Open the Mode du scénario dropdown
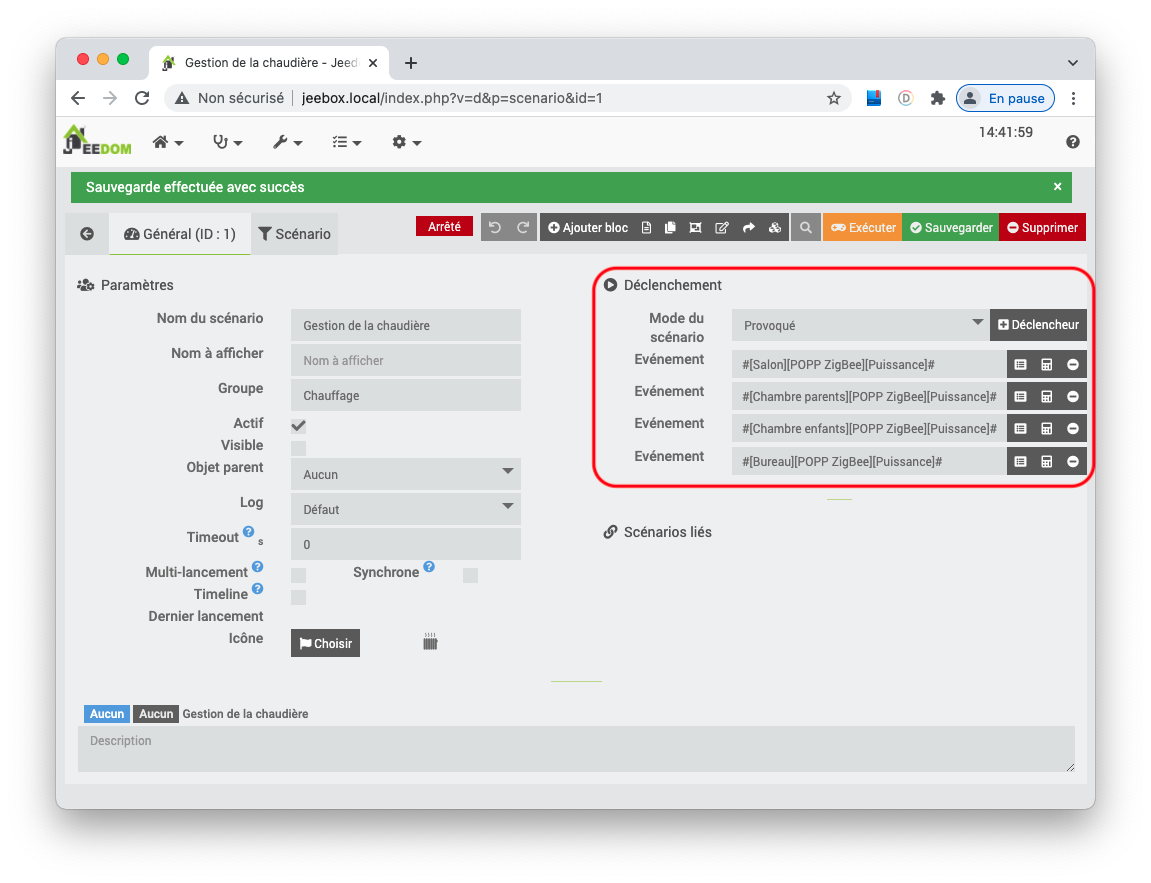 859,325
